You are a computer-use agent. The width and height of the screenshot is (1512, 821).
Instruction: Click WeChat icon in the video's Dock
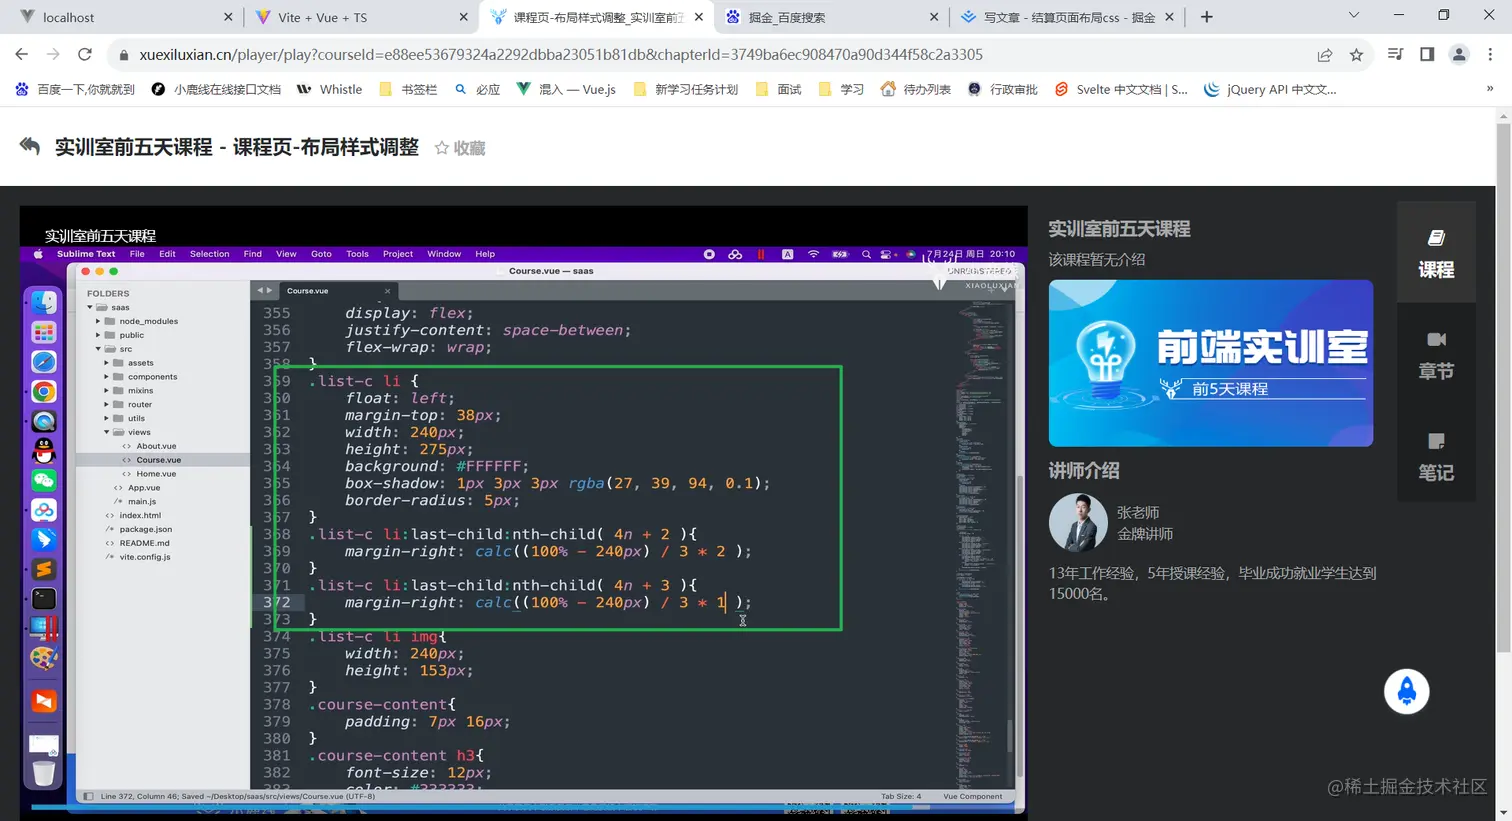pyautogui.click(x=44, y=481)
